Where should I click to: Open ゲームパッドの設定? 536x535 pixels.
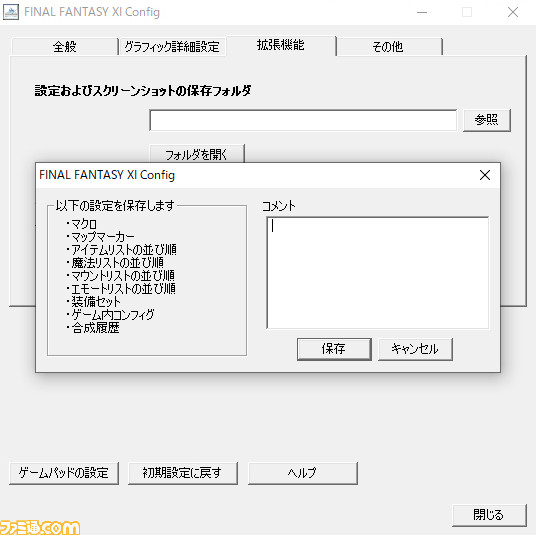point(64,473)
